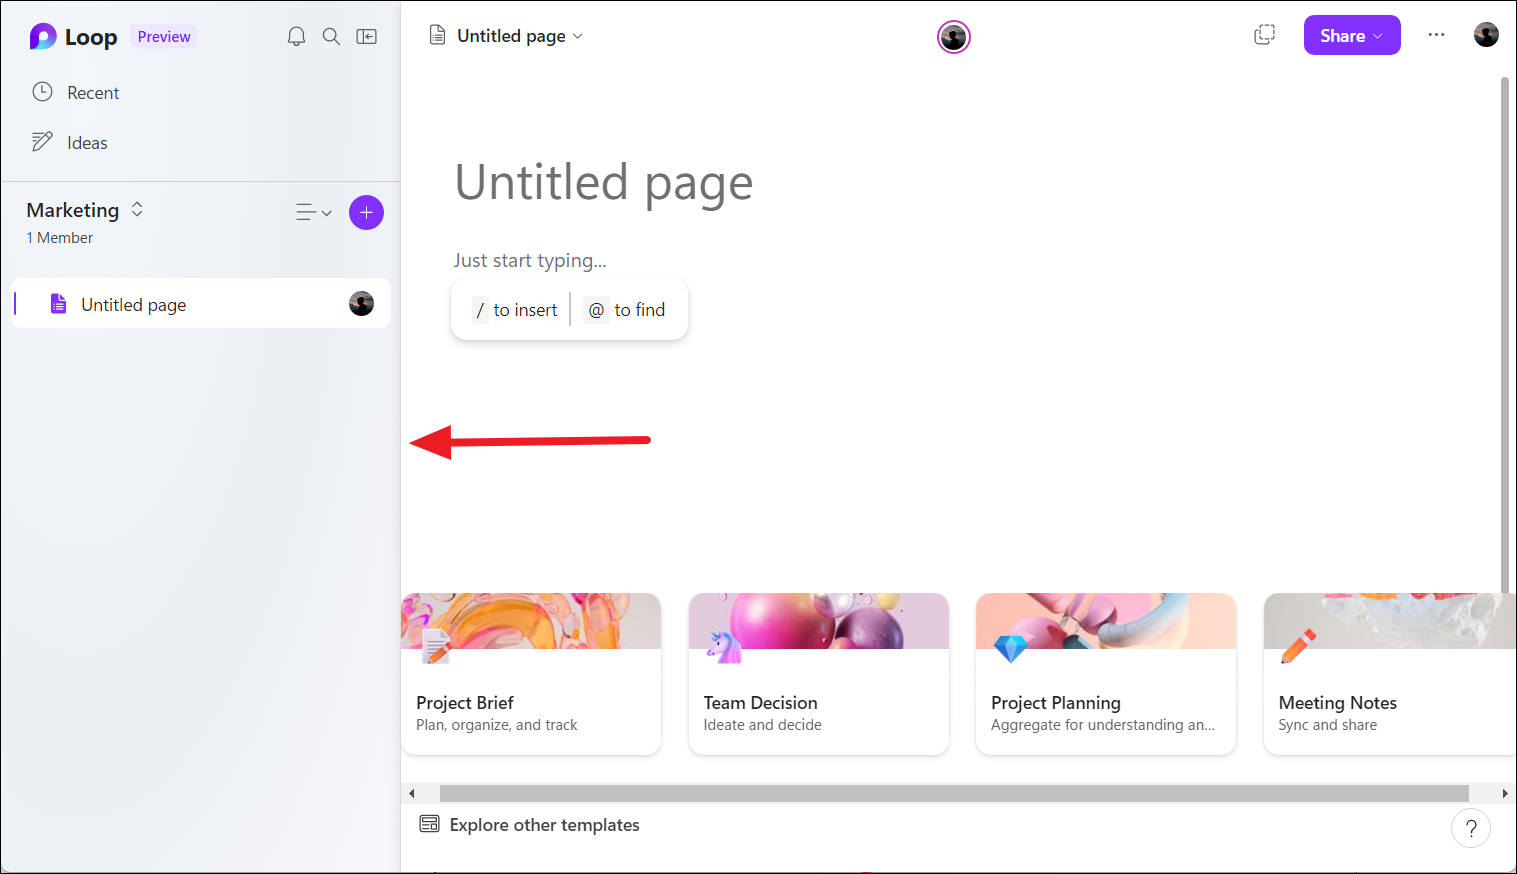1517x874 pixels.
Task: Click the @ to find hint
Action: tap(626, 310)
